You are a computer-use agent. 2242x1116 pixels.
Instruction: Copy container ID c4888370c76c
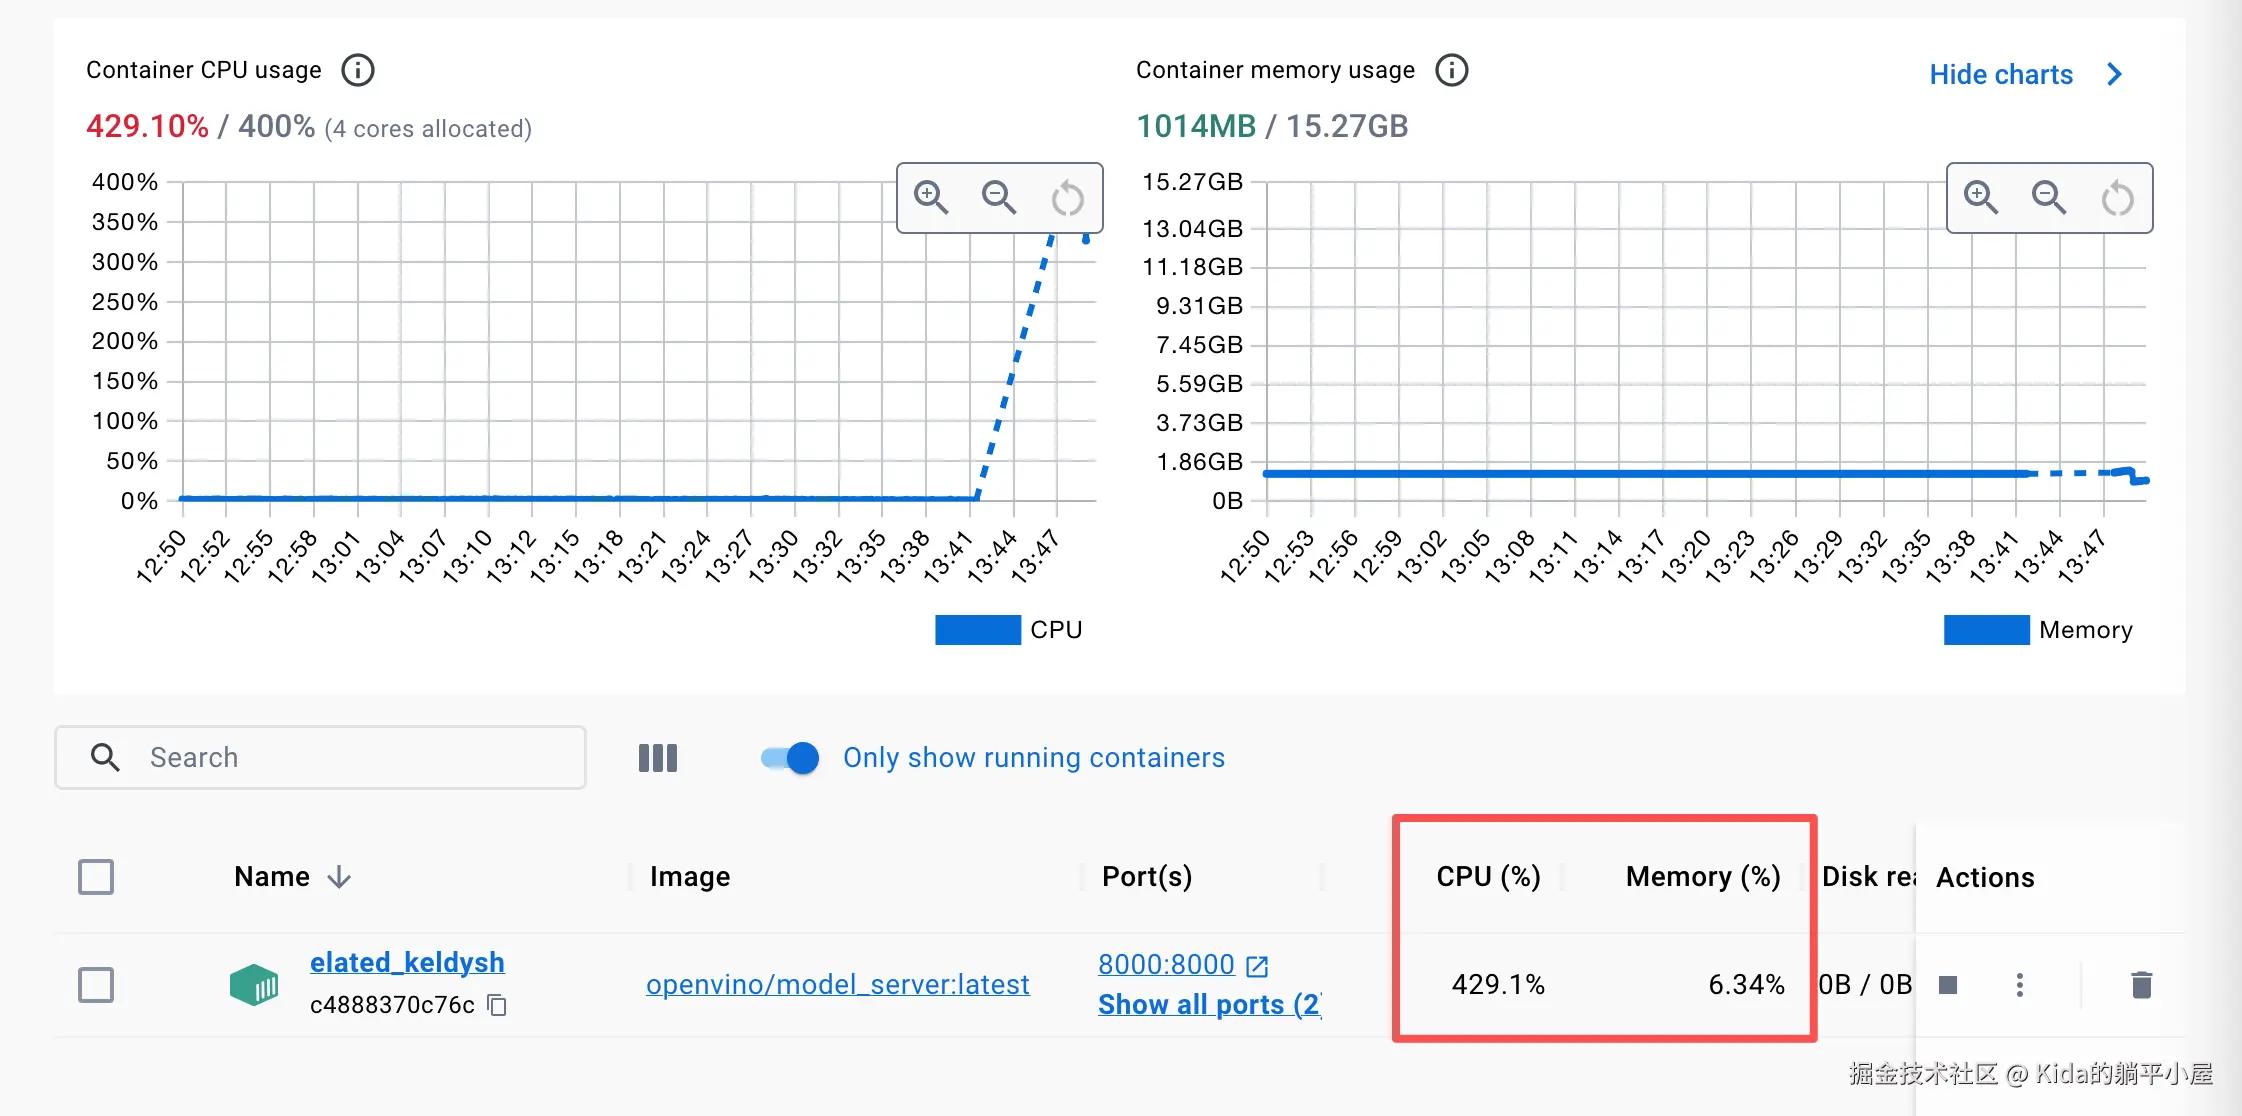pyautogui.click(x=497, y=1005)
